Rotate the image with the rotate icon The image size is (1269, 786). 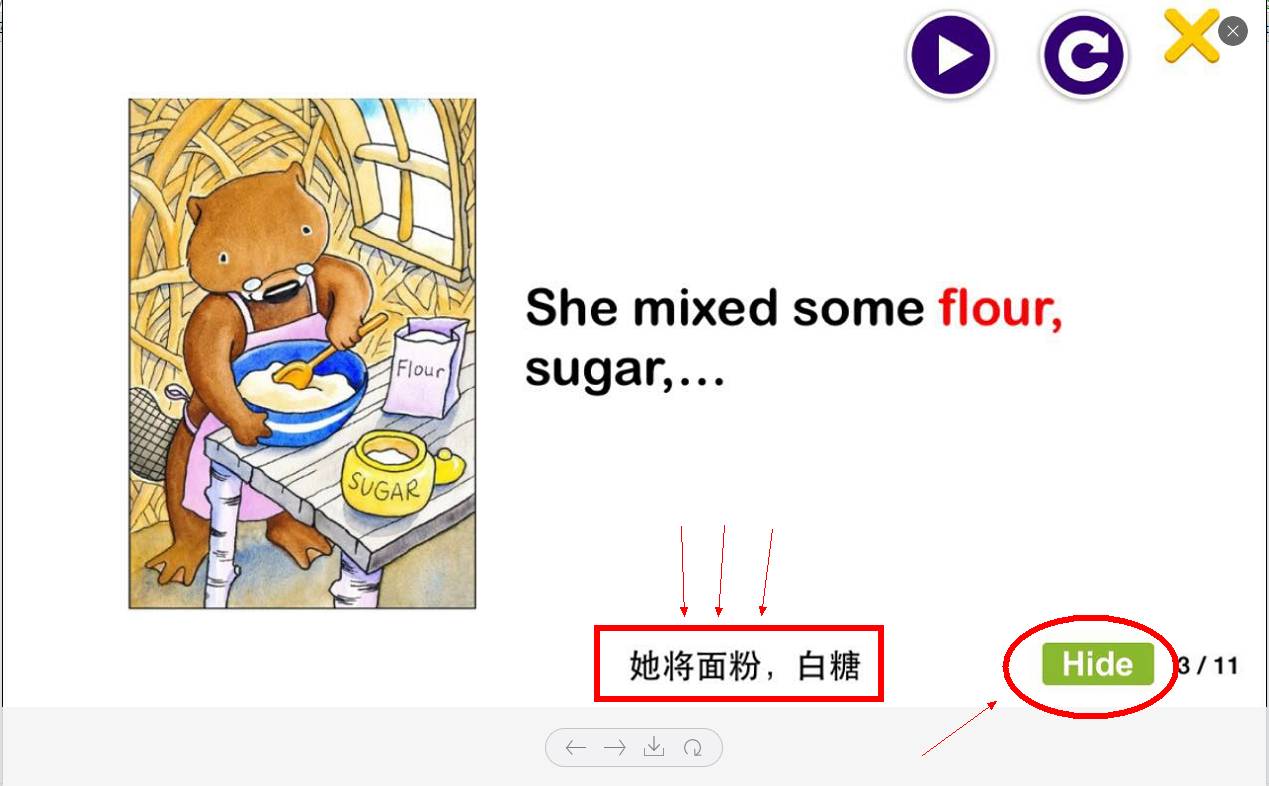(x=692, y=748)
